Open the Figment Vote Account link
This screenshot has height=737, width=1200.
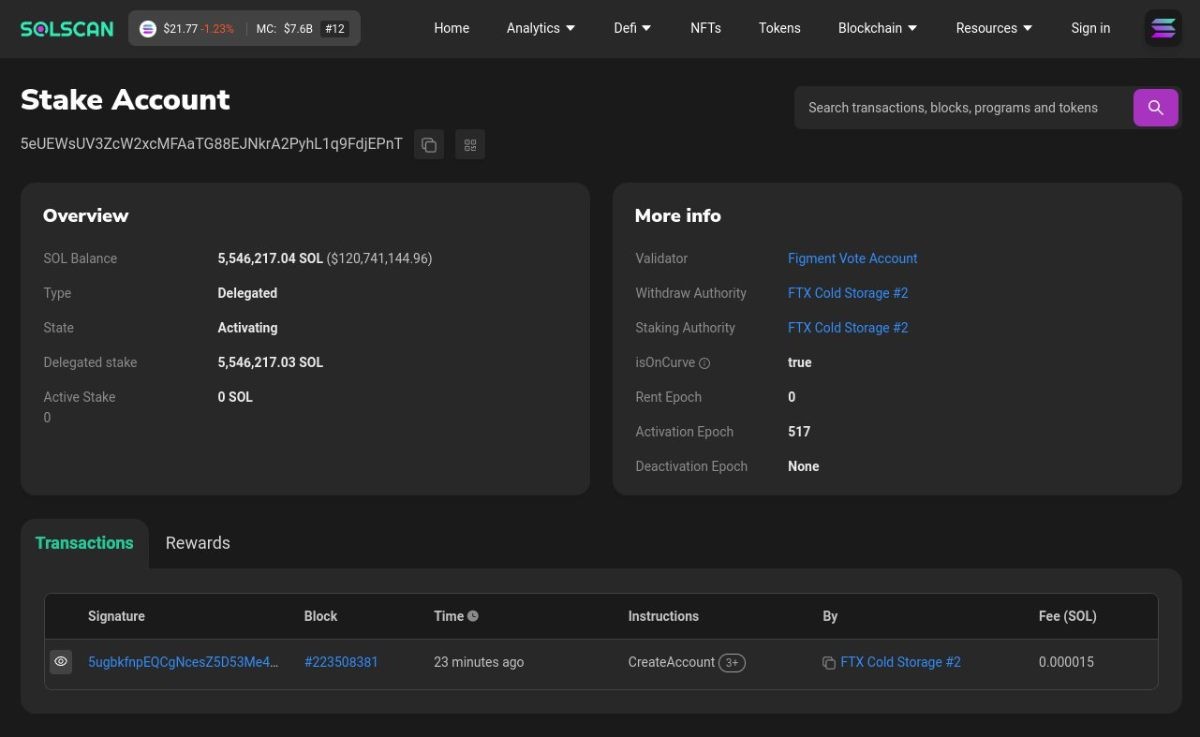point(852,258)
